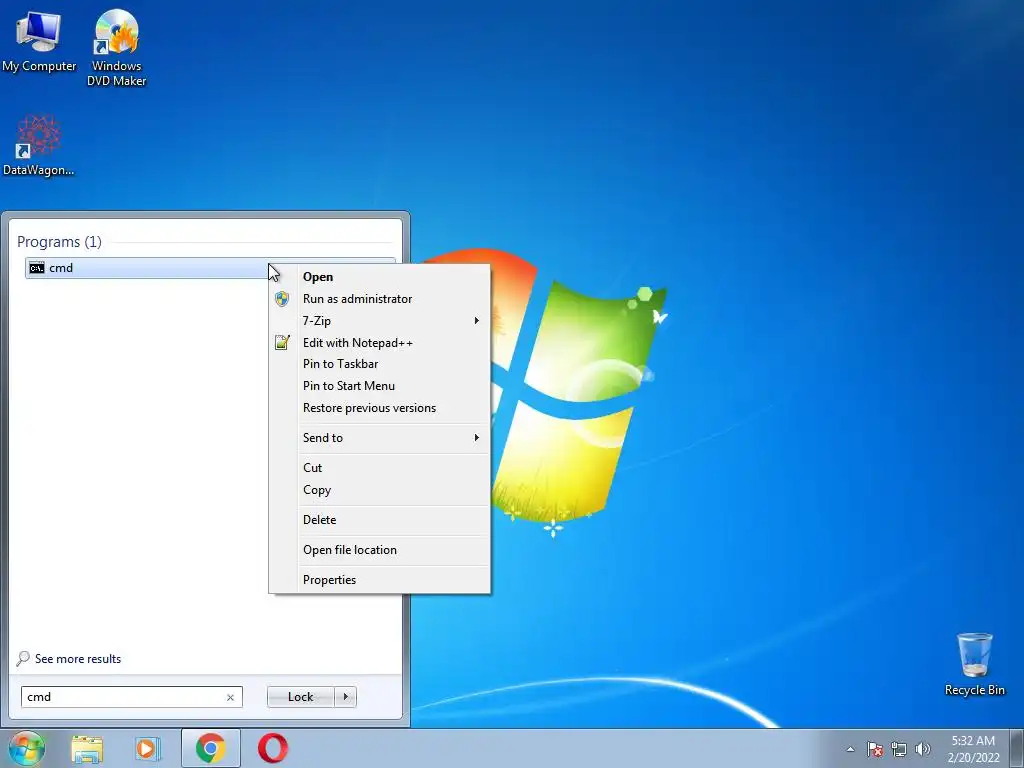Open Google Chrome from the taskbar
This screenshot has height=768, width=1024.
pyautogui.click(x=210, y=748)
